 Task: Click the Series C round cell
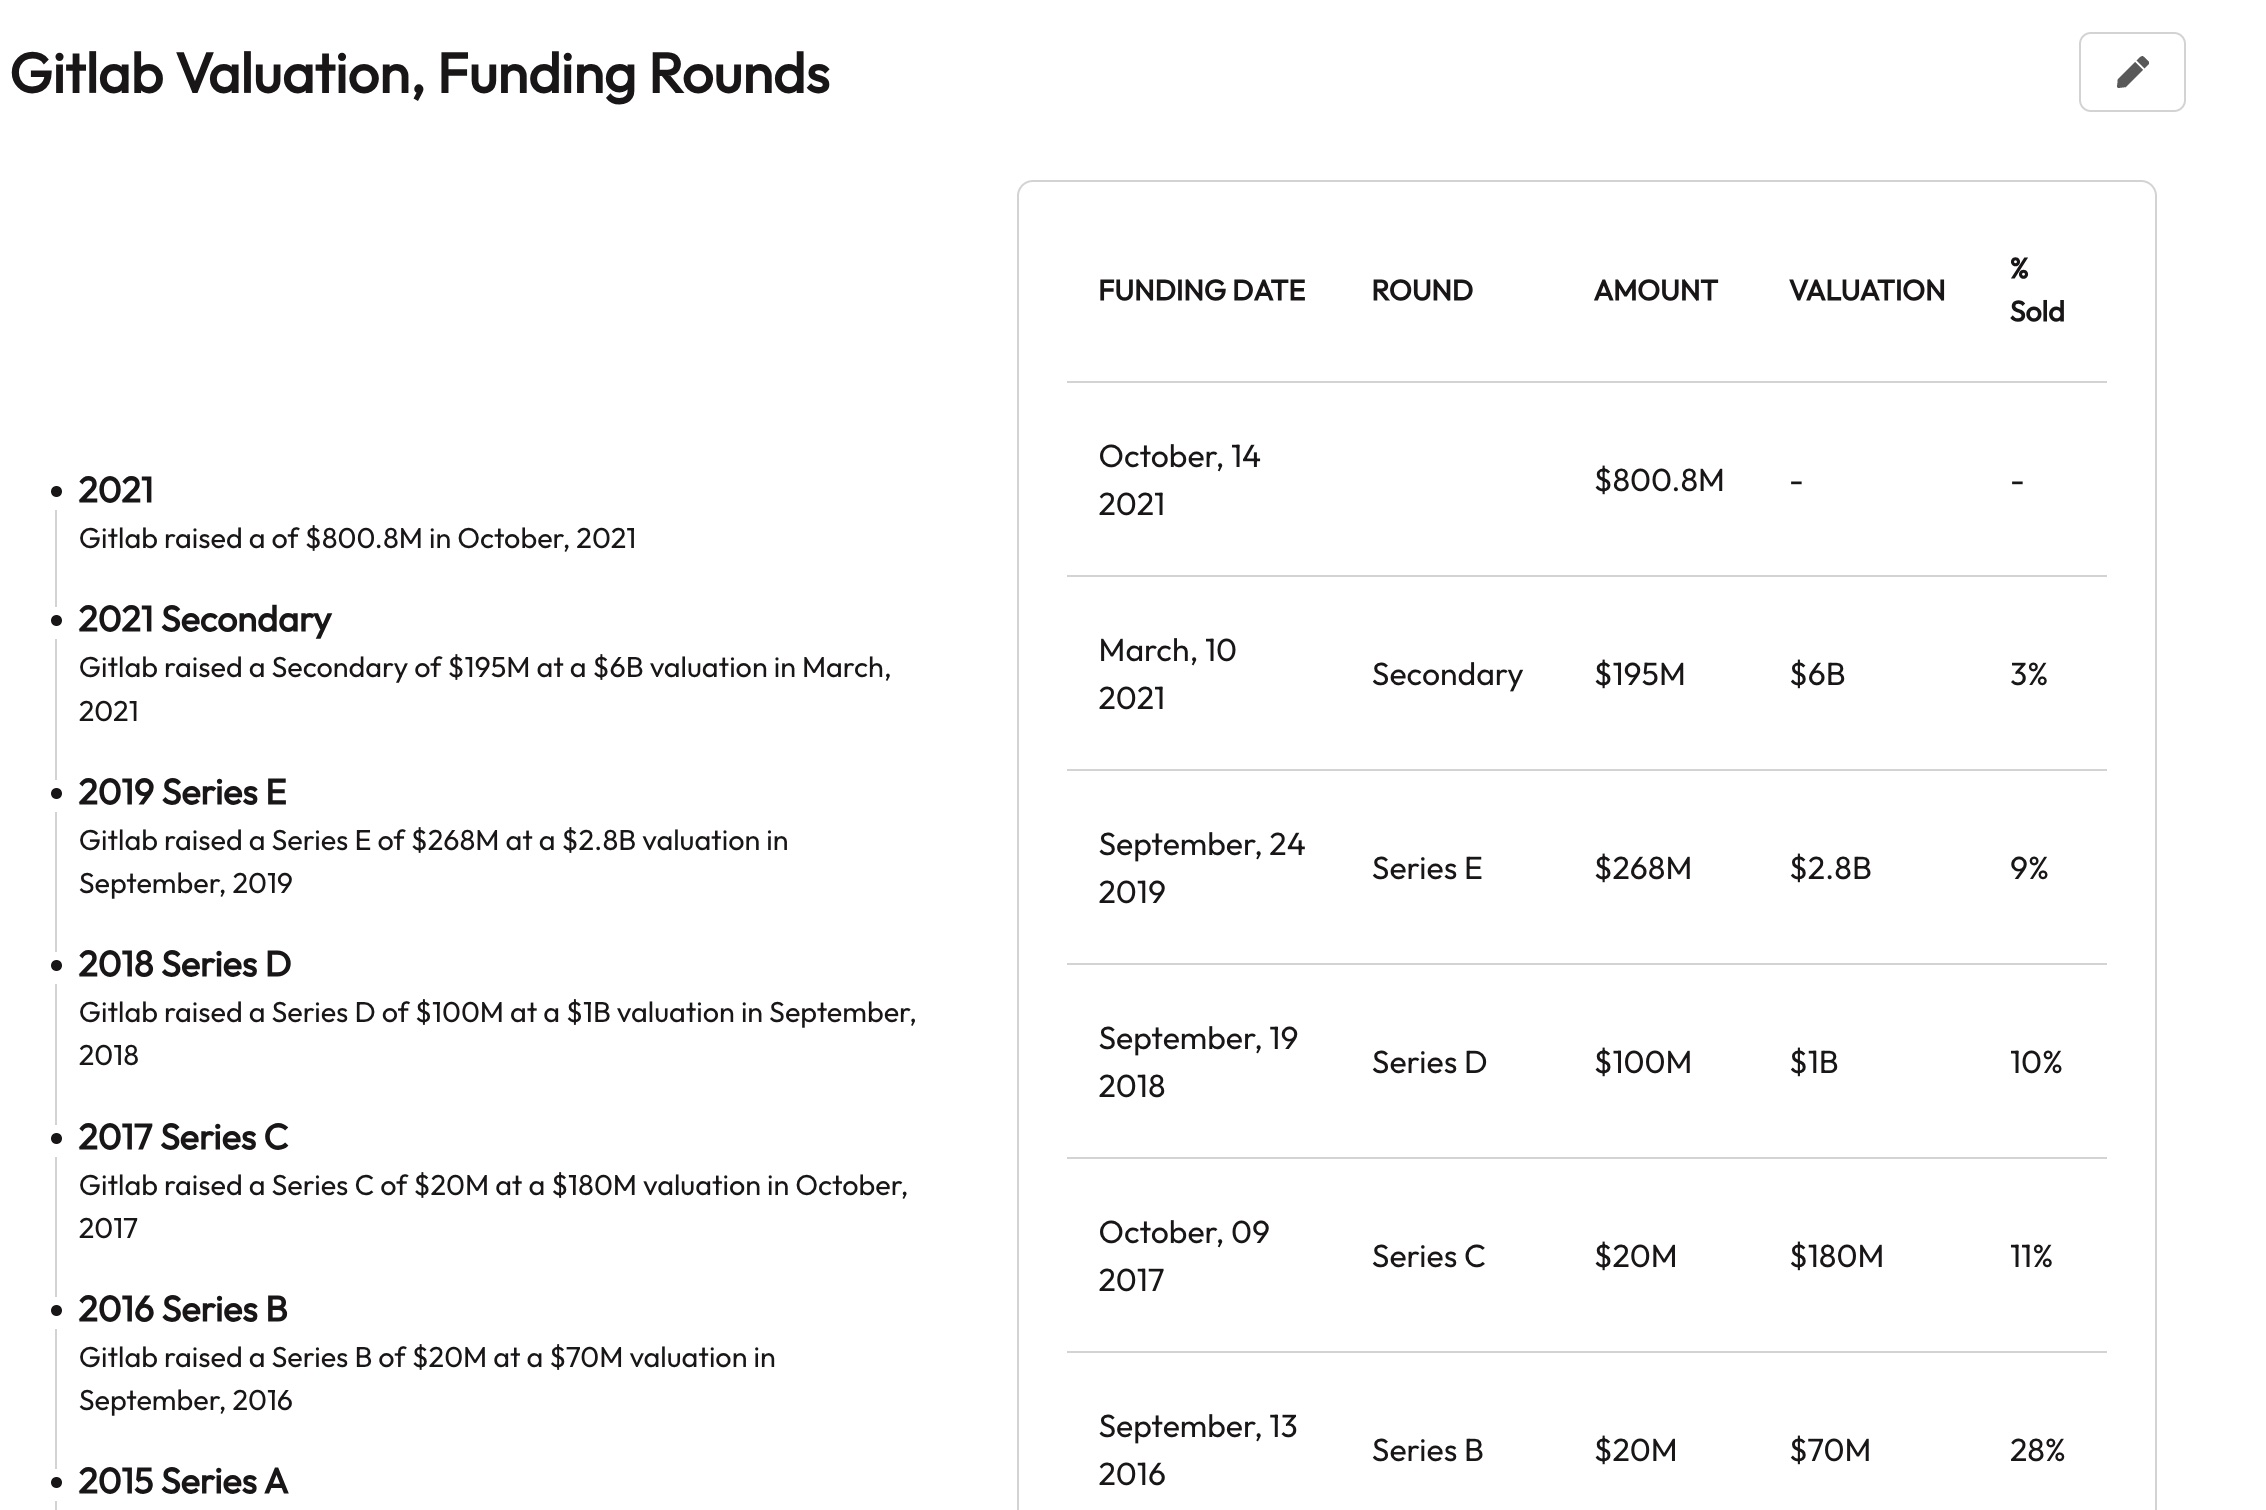click(x=1428, y=1256)
